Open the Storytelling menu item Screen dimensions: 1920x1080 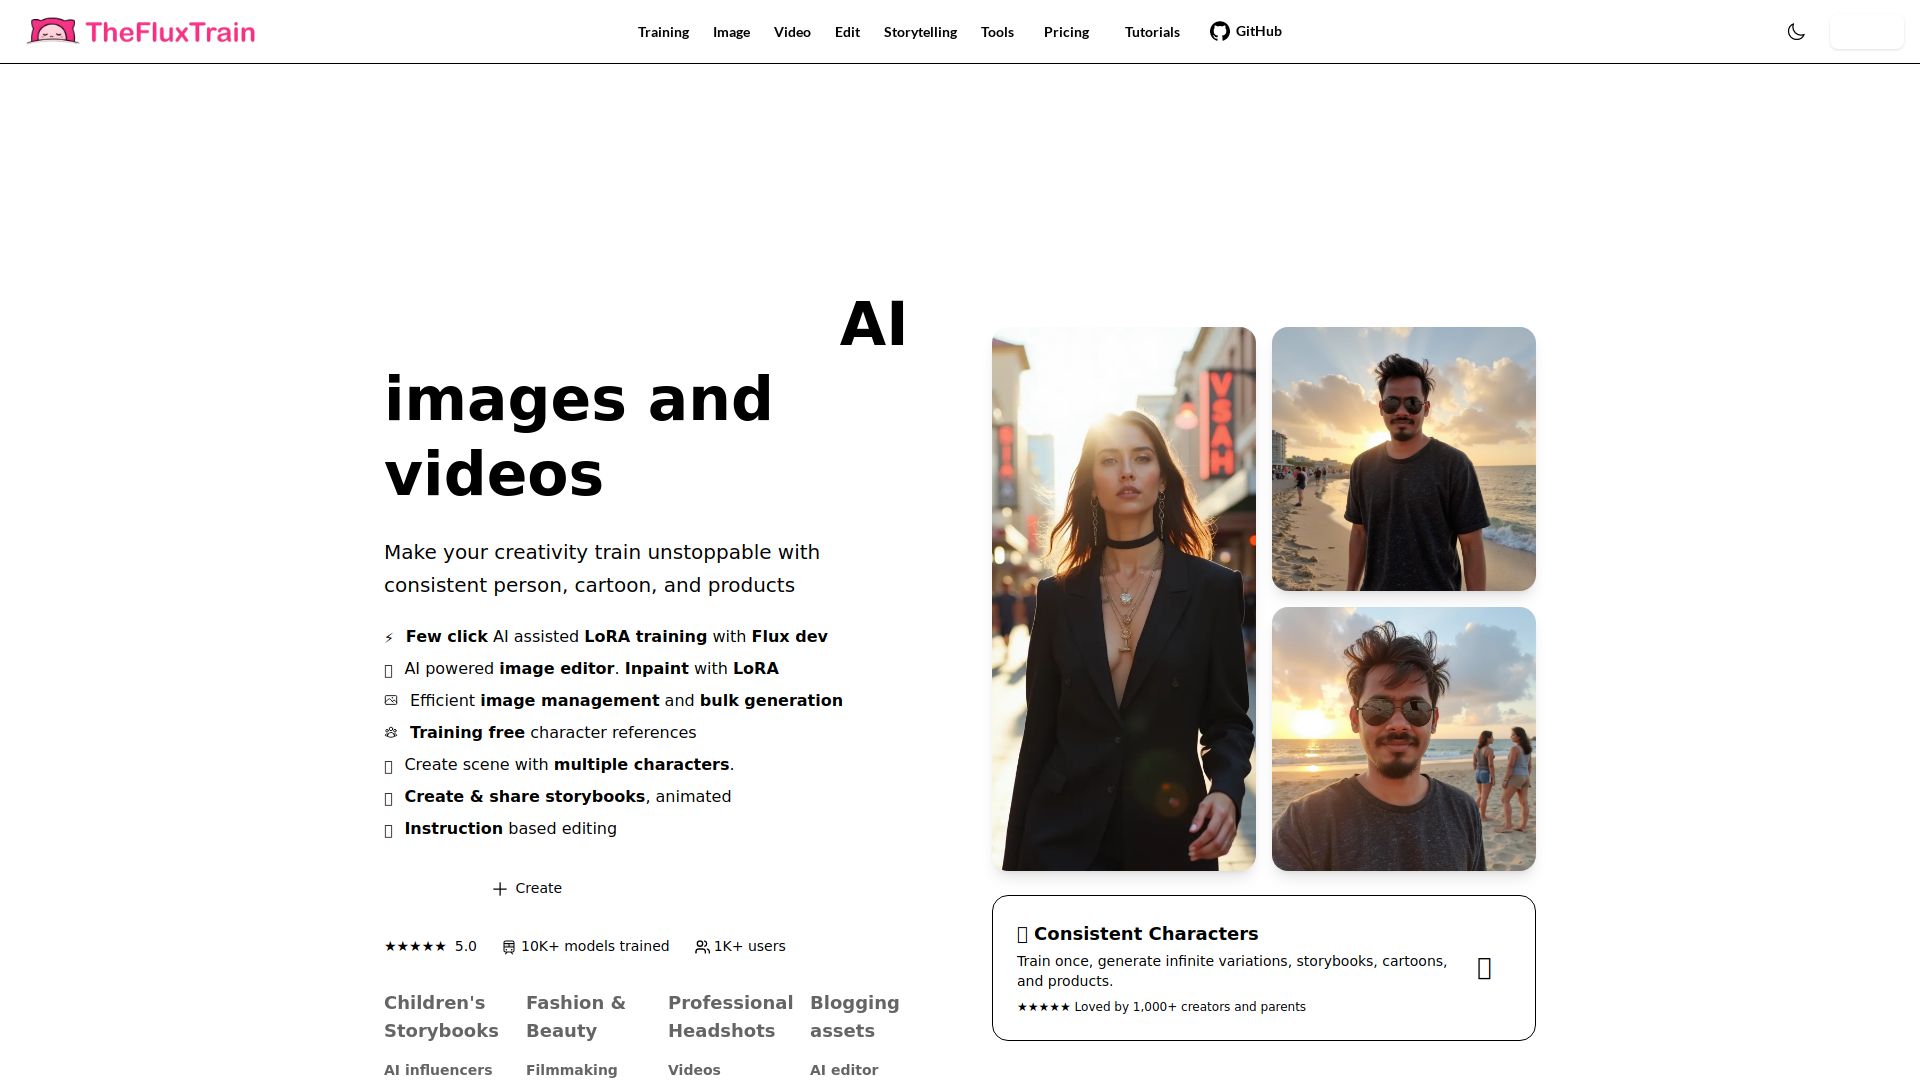click(x=920, y=32)
